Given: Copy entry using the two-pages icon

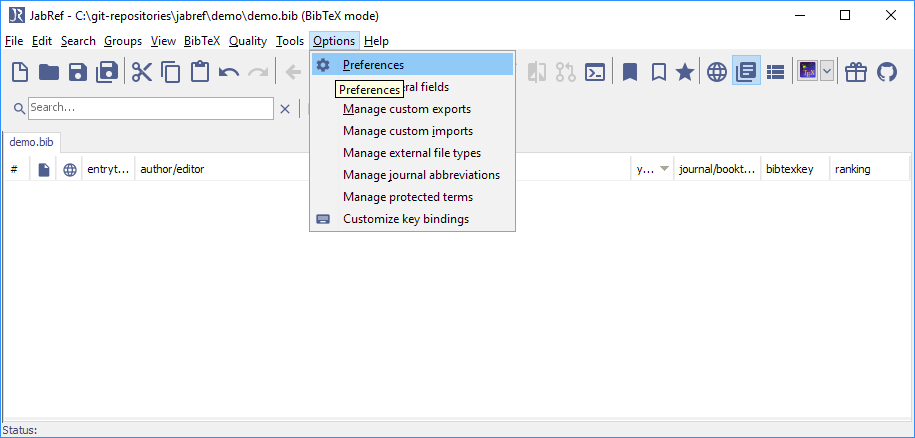Looking at the screenshot, I should point(171,72).
